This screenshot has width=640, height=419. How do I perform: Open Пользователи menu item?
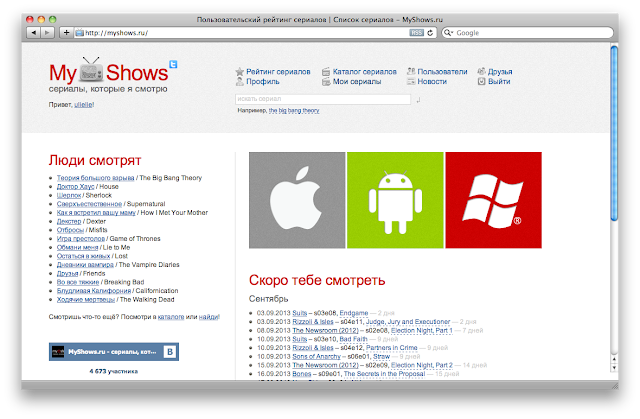(442, 71)
